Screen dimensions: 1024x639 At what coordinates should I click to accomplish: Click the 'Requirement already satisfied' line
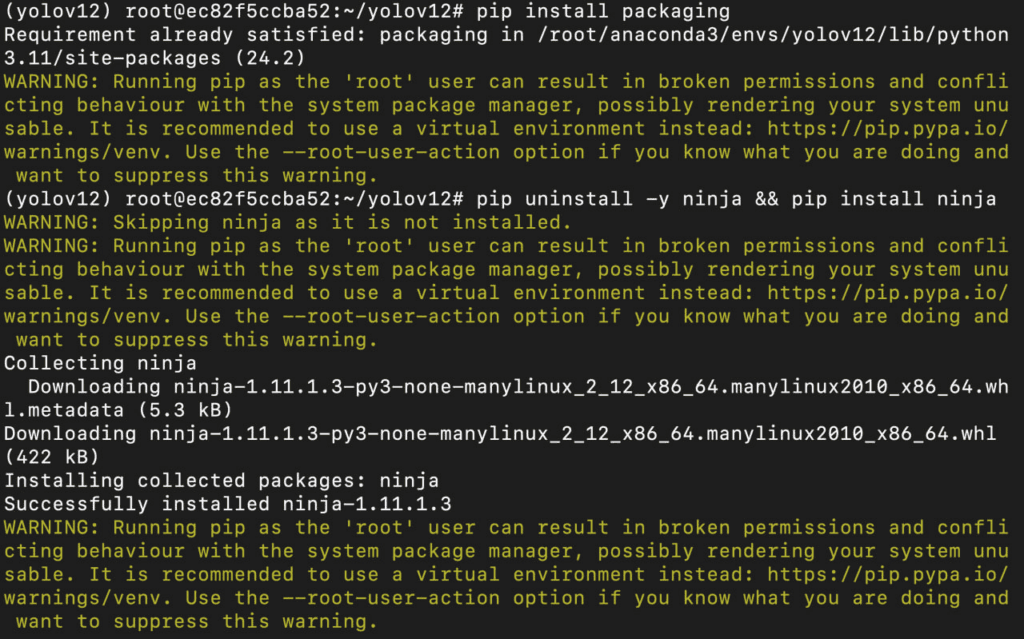(x=506, y=35)
